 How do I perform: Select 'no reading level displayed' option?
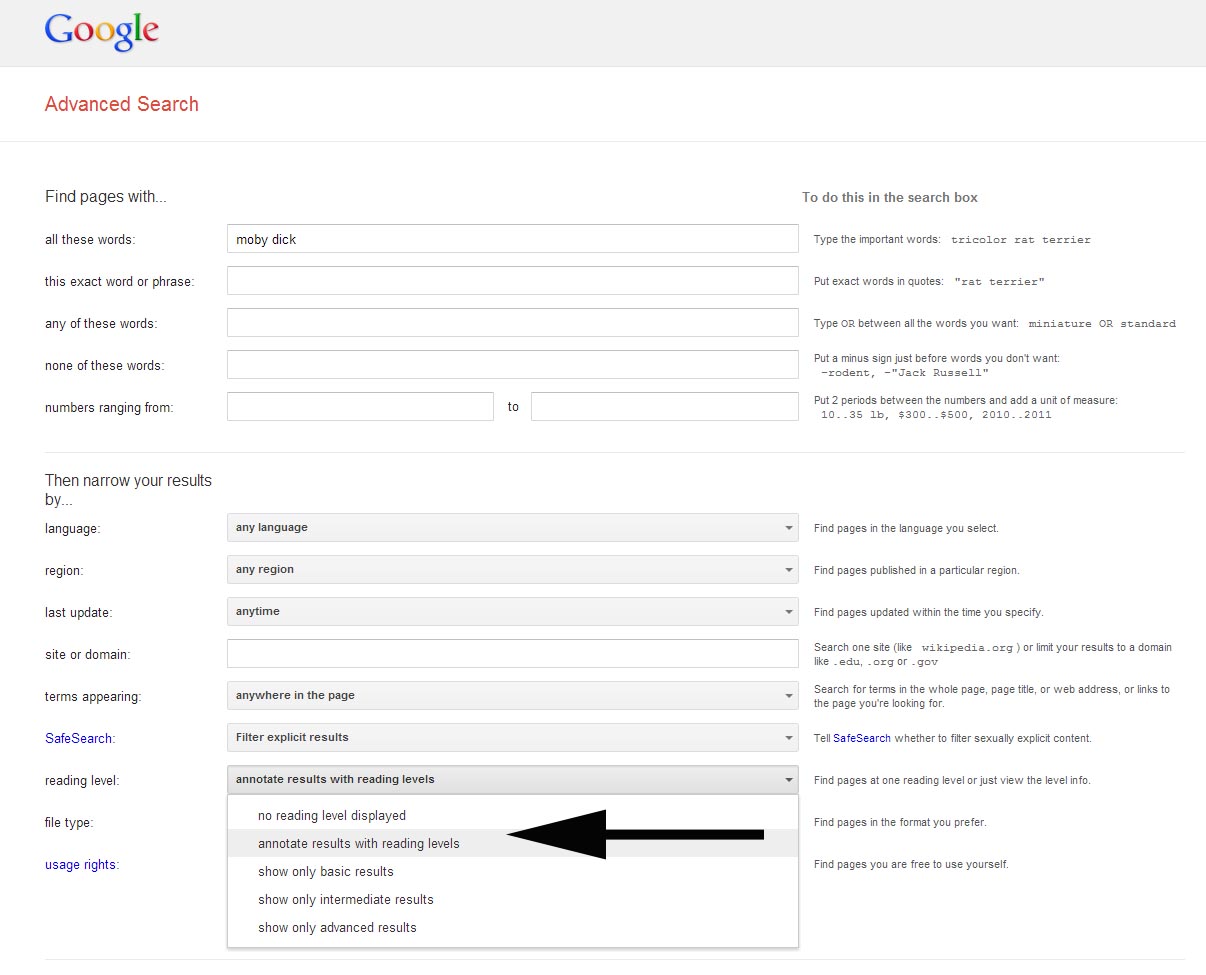[x=332, y=816]
